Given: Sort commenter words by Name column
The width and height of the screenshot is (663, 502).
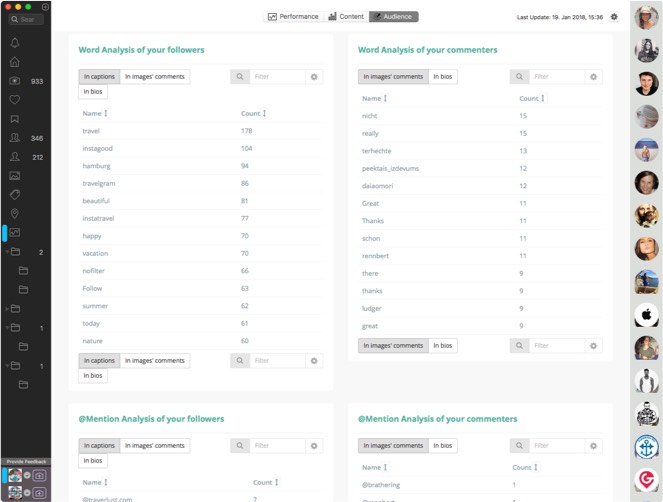Looking at the screenshot, I should (x=374, y=99).
